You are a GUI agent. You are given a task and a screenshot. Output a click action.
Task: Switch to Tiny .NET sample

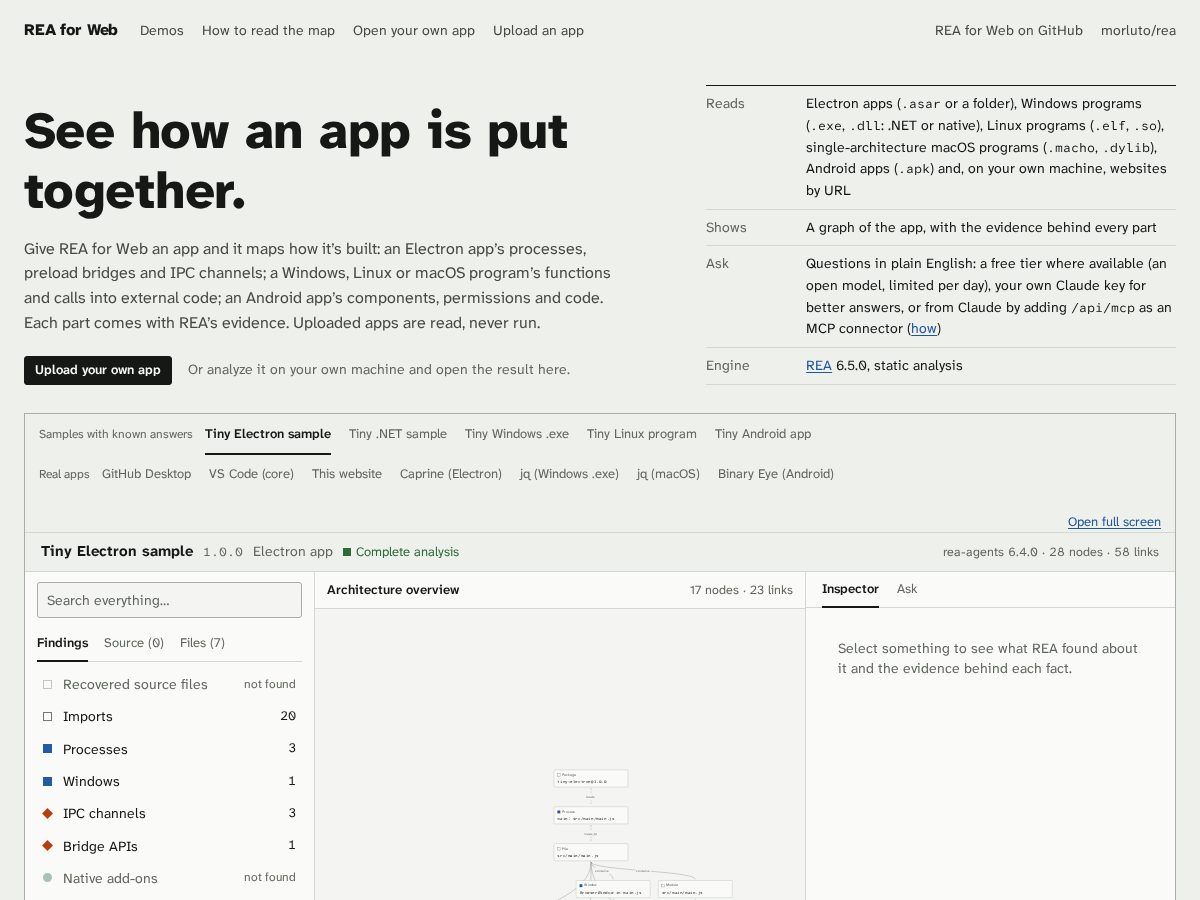pos(398,434)
